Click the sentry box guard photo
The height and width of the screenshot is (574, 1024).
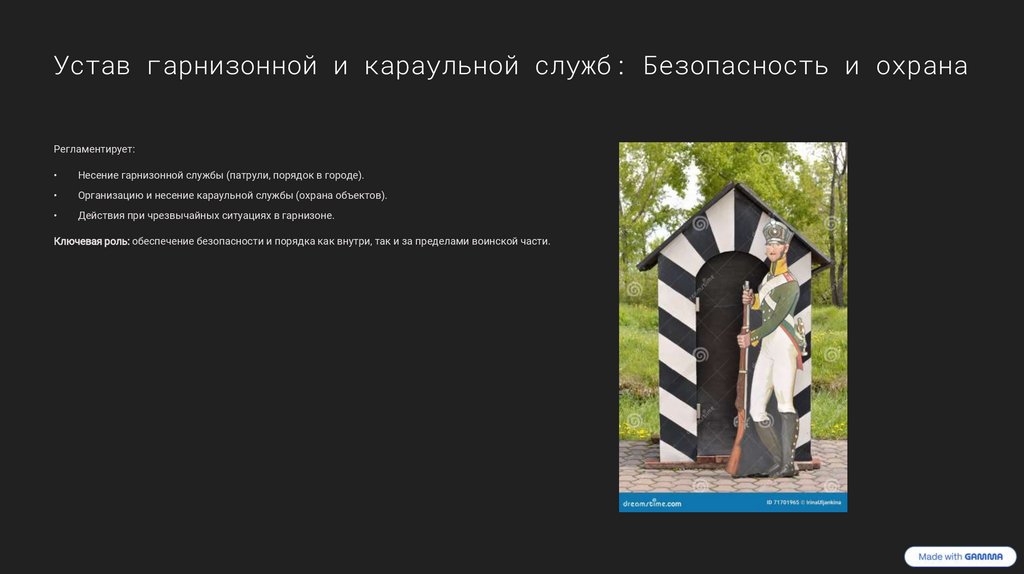click(x=733, y=327)
